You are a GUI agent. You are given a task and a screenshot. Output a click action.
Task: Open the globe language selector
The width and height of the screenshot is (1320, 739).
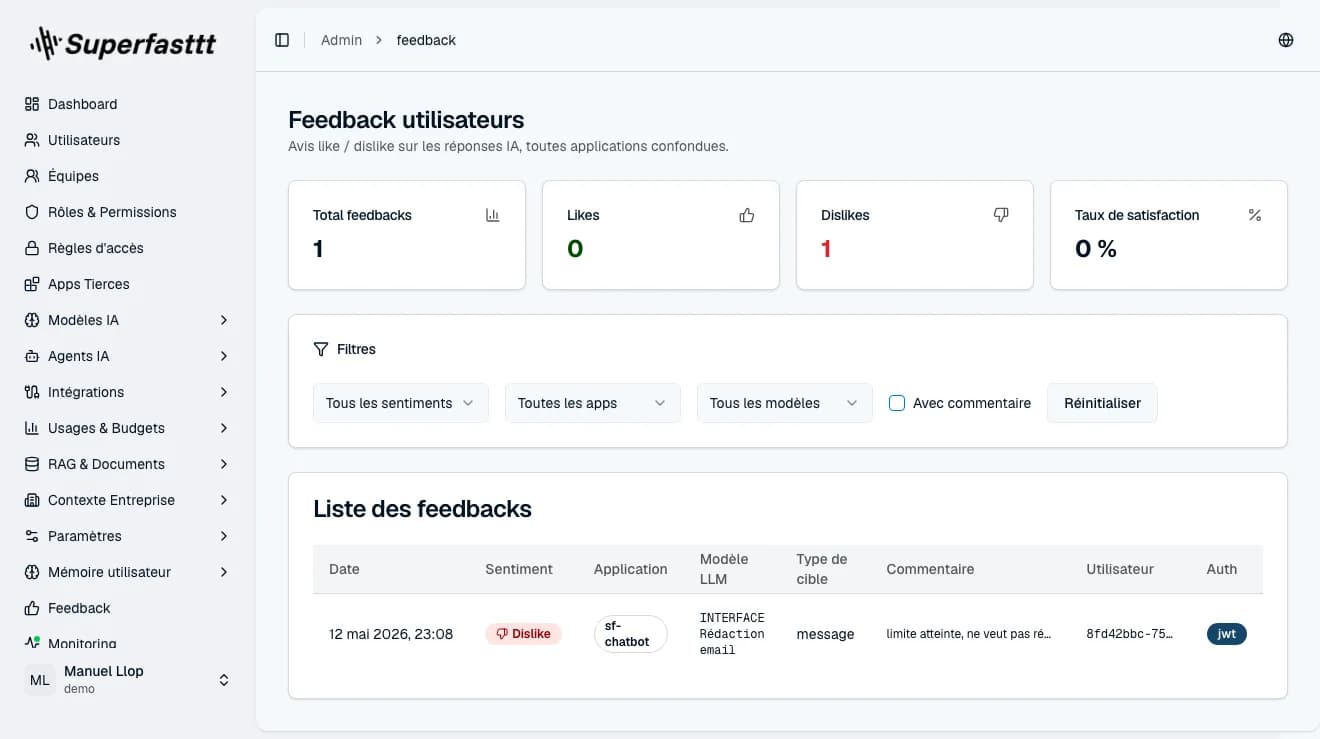coord(1286,40)
